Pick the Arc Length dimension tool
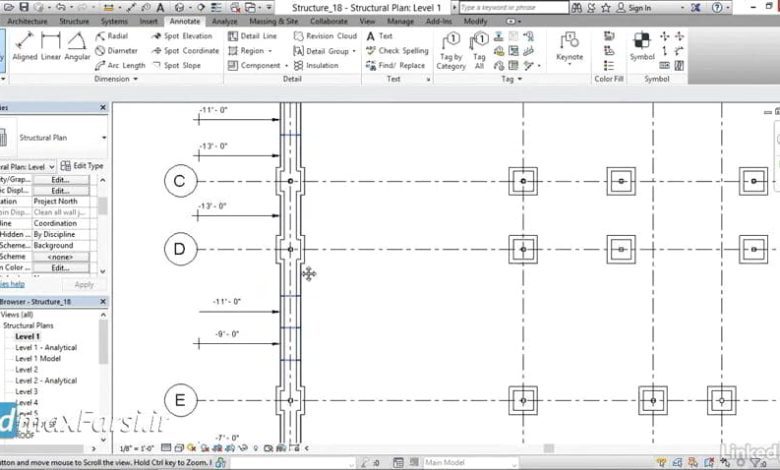 (120, 65)
